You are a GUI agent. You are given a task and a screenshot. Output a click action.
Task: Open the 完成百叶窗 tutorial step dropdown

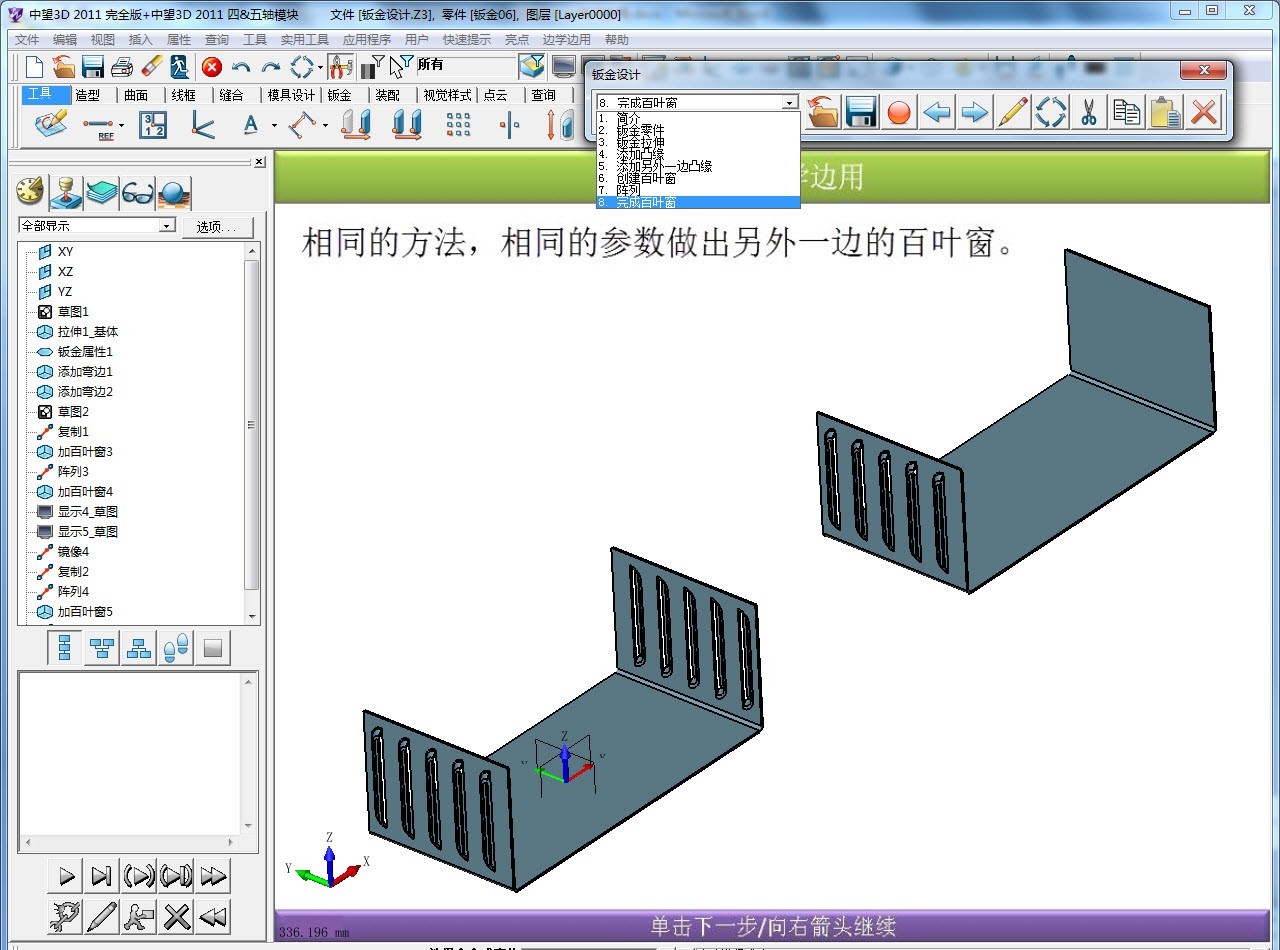coord(789,102)
